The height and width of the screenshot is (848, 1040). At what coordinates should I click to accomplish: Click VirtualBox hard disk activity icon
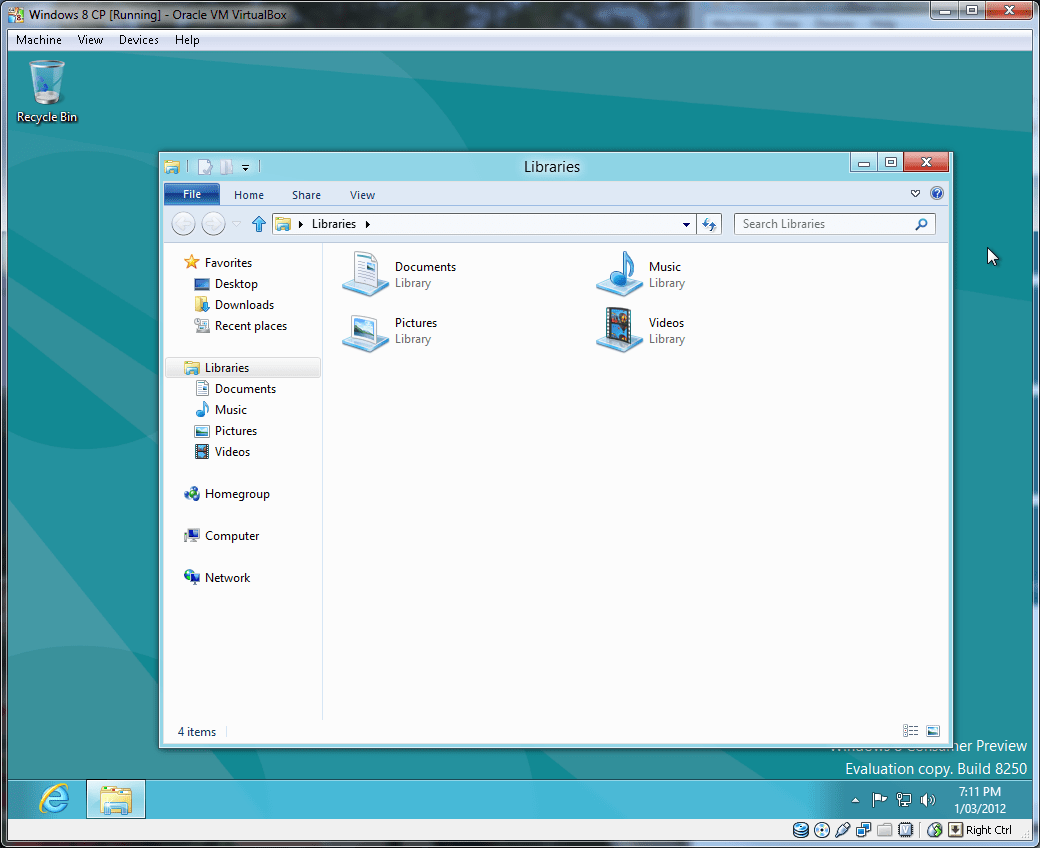[801, 829]
